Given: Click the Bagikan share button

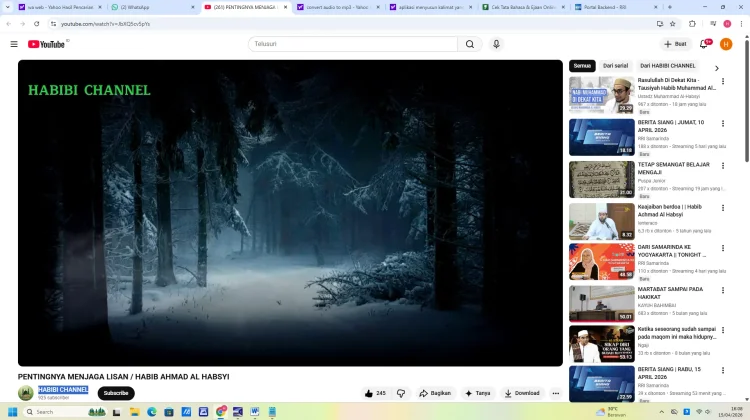Looking at the screenshot, I should coord(435,393).
